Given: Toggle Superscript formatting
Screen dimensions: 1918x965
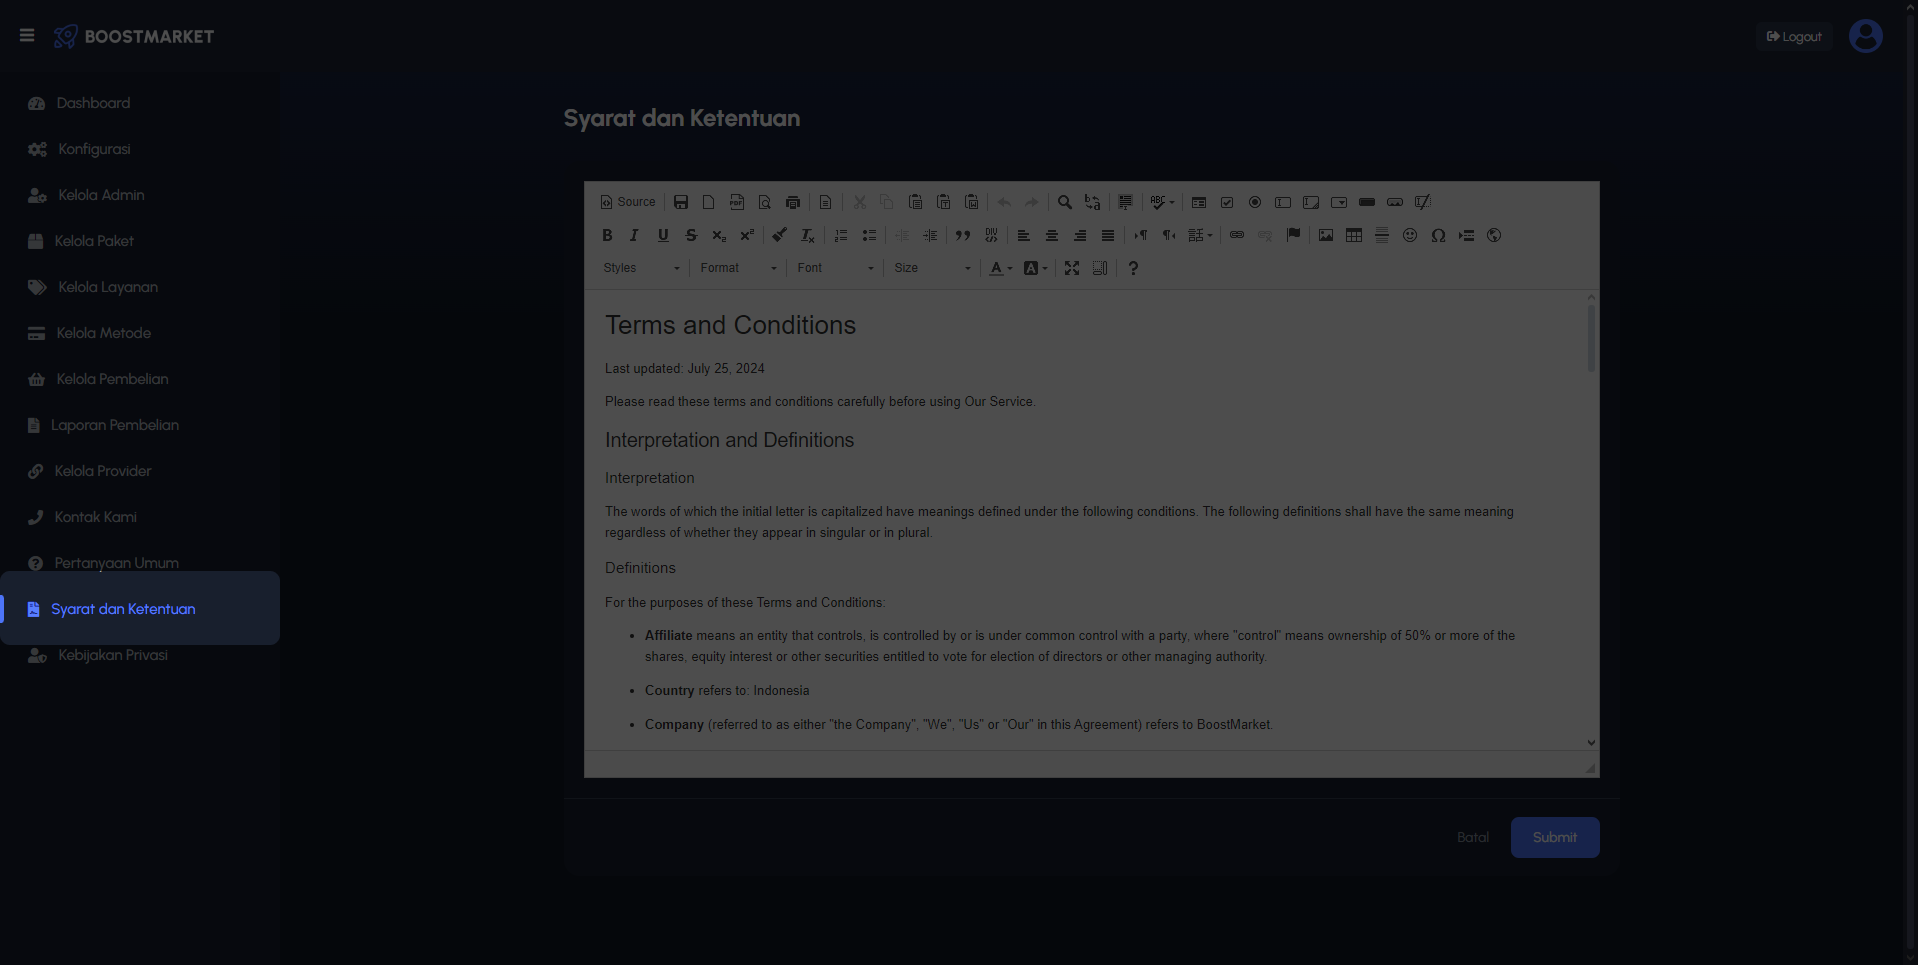Looking at the screenshot, I should (747, 235).
